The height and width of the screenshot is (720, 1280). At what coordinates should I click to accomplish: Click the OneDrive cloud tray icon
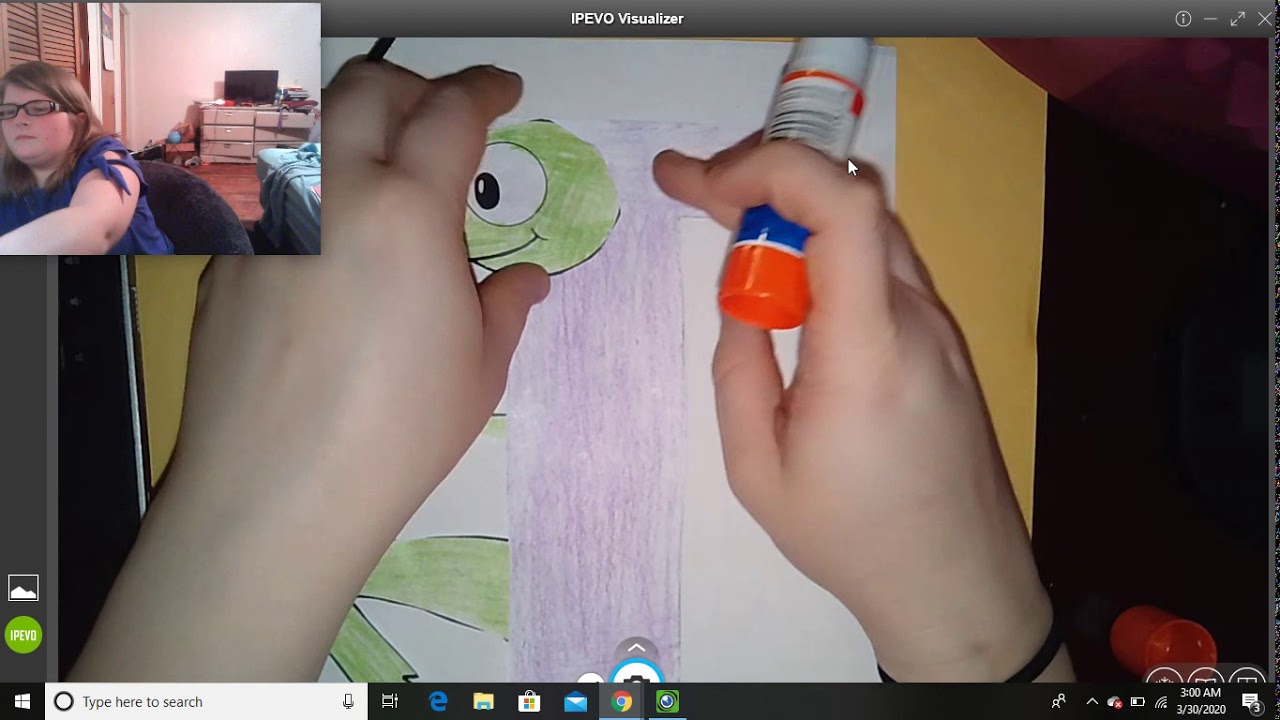tap(1115, 702)
